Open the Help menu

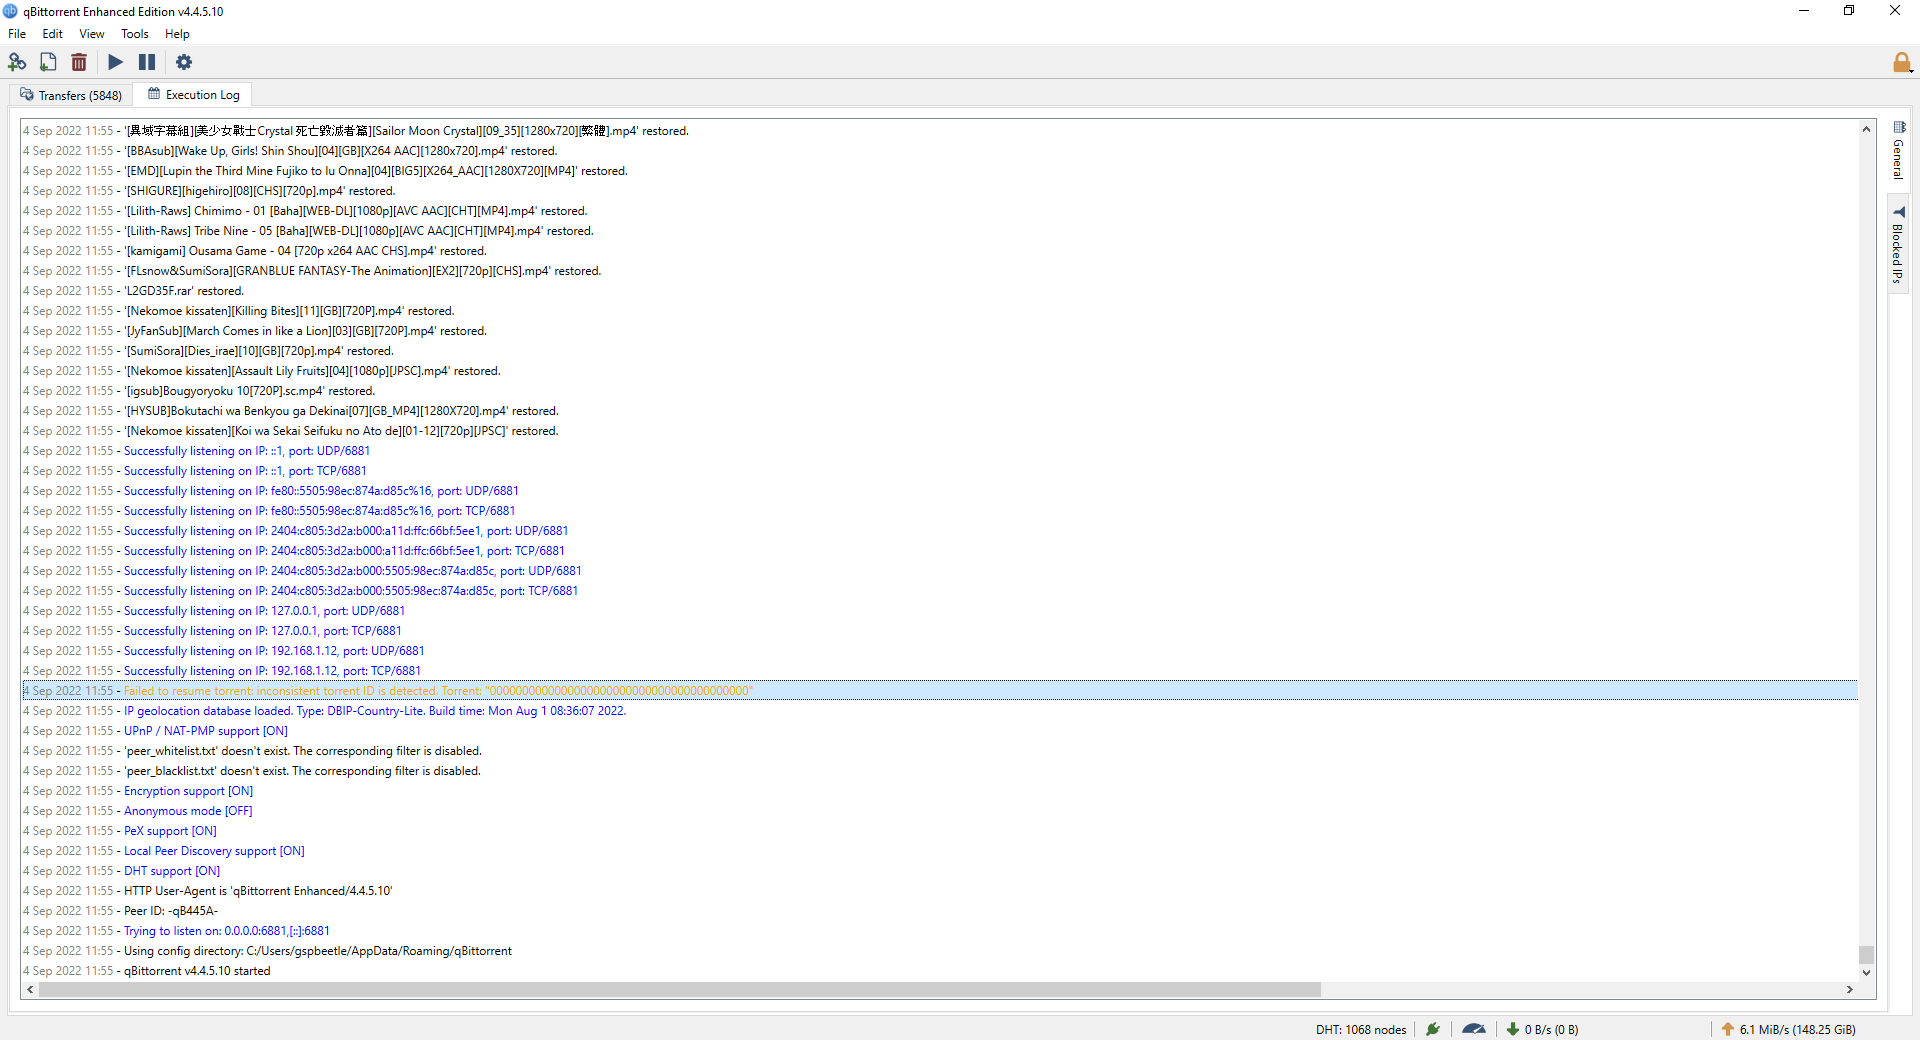tap(177, 34)
